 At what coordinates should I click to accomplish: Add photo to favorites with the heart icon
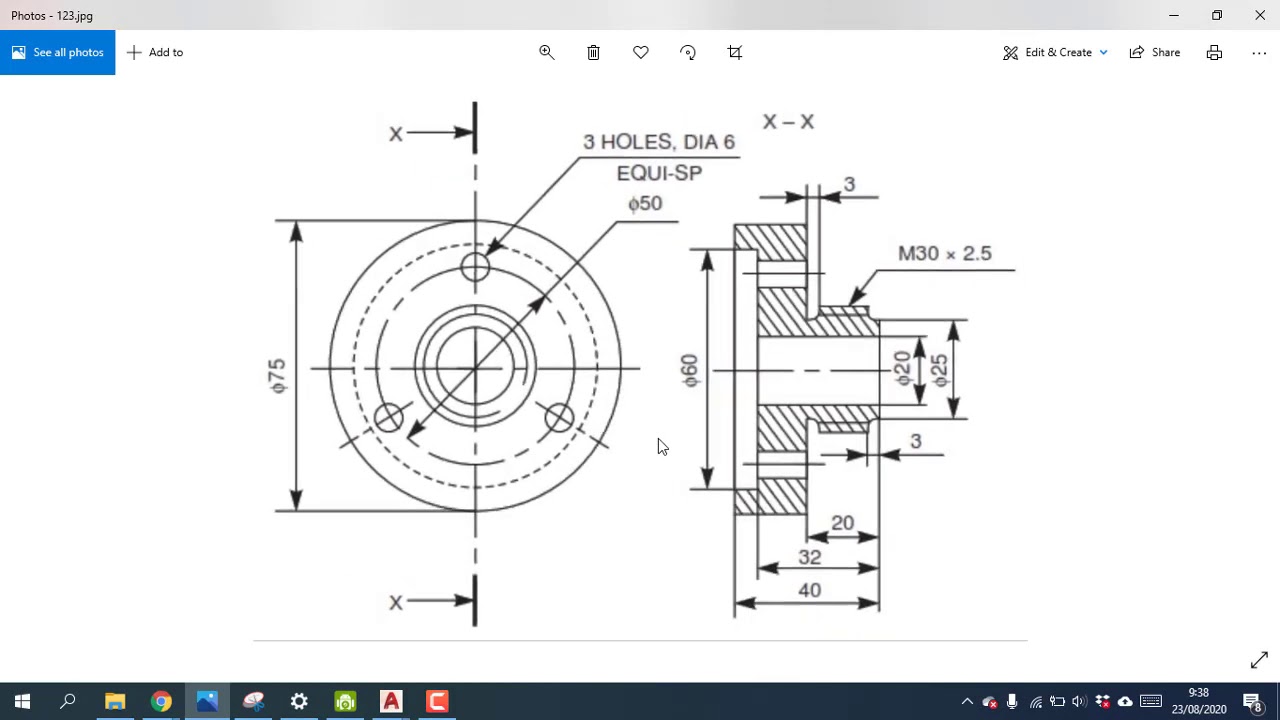[x=640, y=52]
